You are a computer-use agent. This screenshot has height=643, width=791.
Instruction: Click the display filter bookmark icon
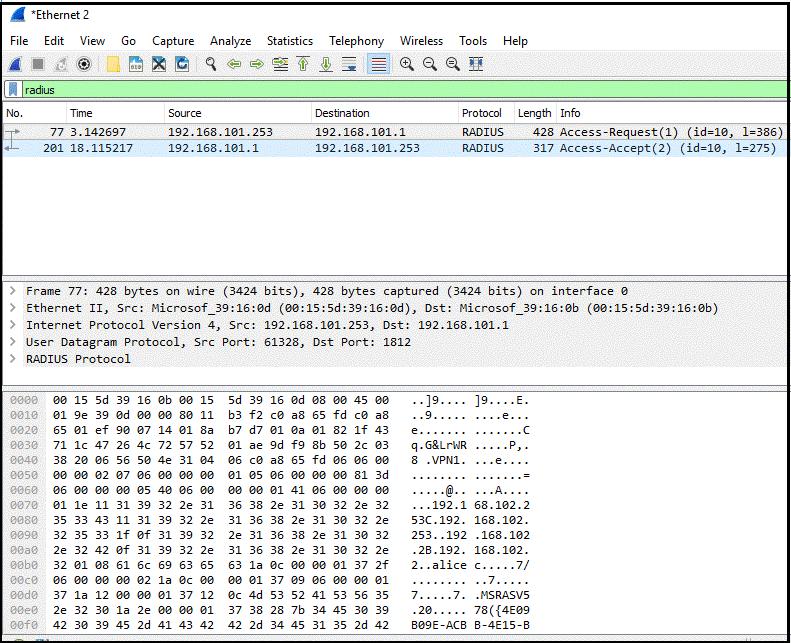point(13,90)
